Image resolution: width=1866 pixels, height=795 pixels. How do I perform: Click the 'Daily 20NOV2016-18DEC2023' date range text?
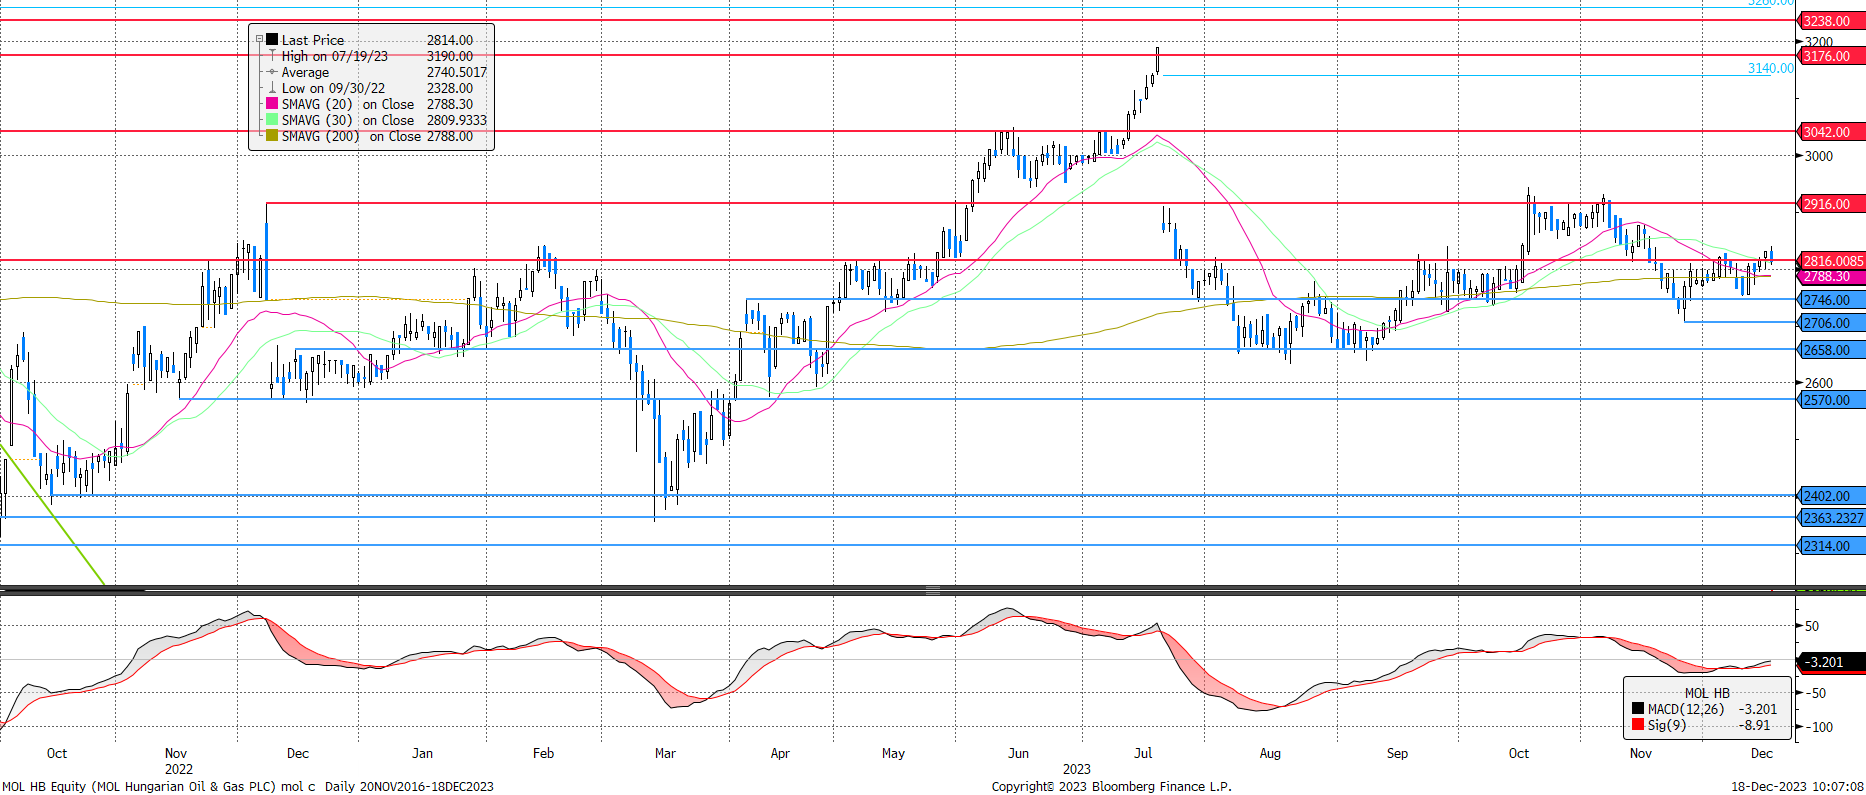tap(409, 786)
